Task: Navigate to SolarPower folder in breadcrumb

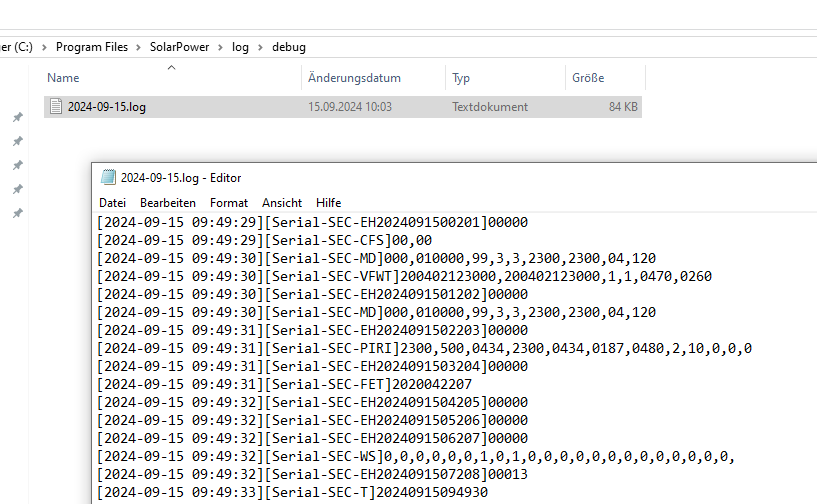Action: 180,47
